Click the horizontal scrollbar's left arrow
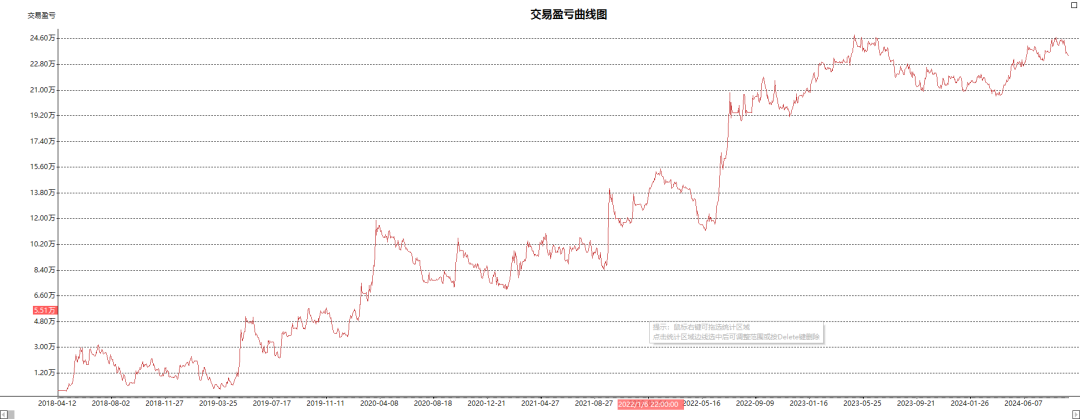1080x419 pixels. tap(4, 414)
